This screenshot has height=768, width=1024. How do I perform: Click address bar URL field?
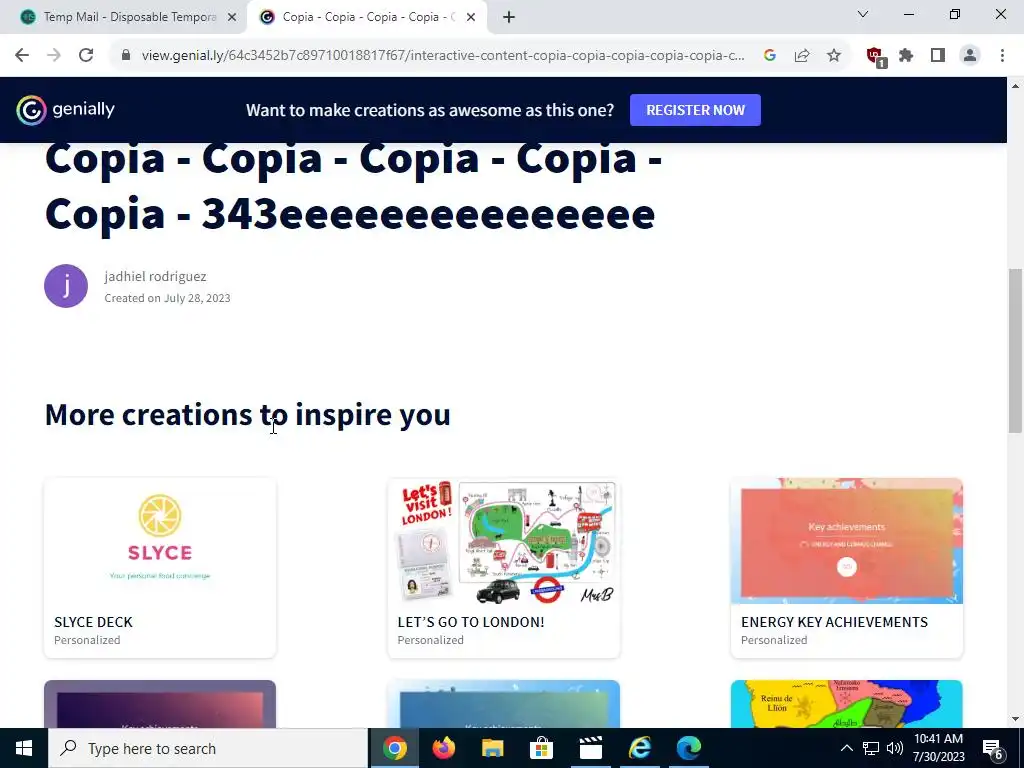(443, 56)
